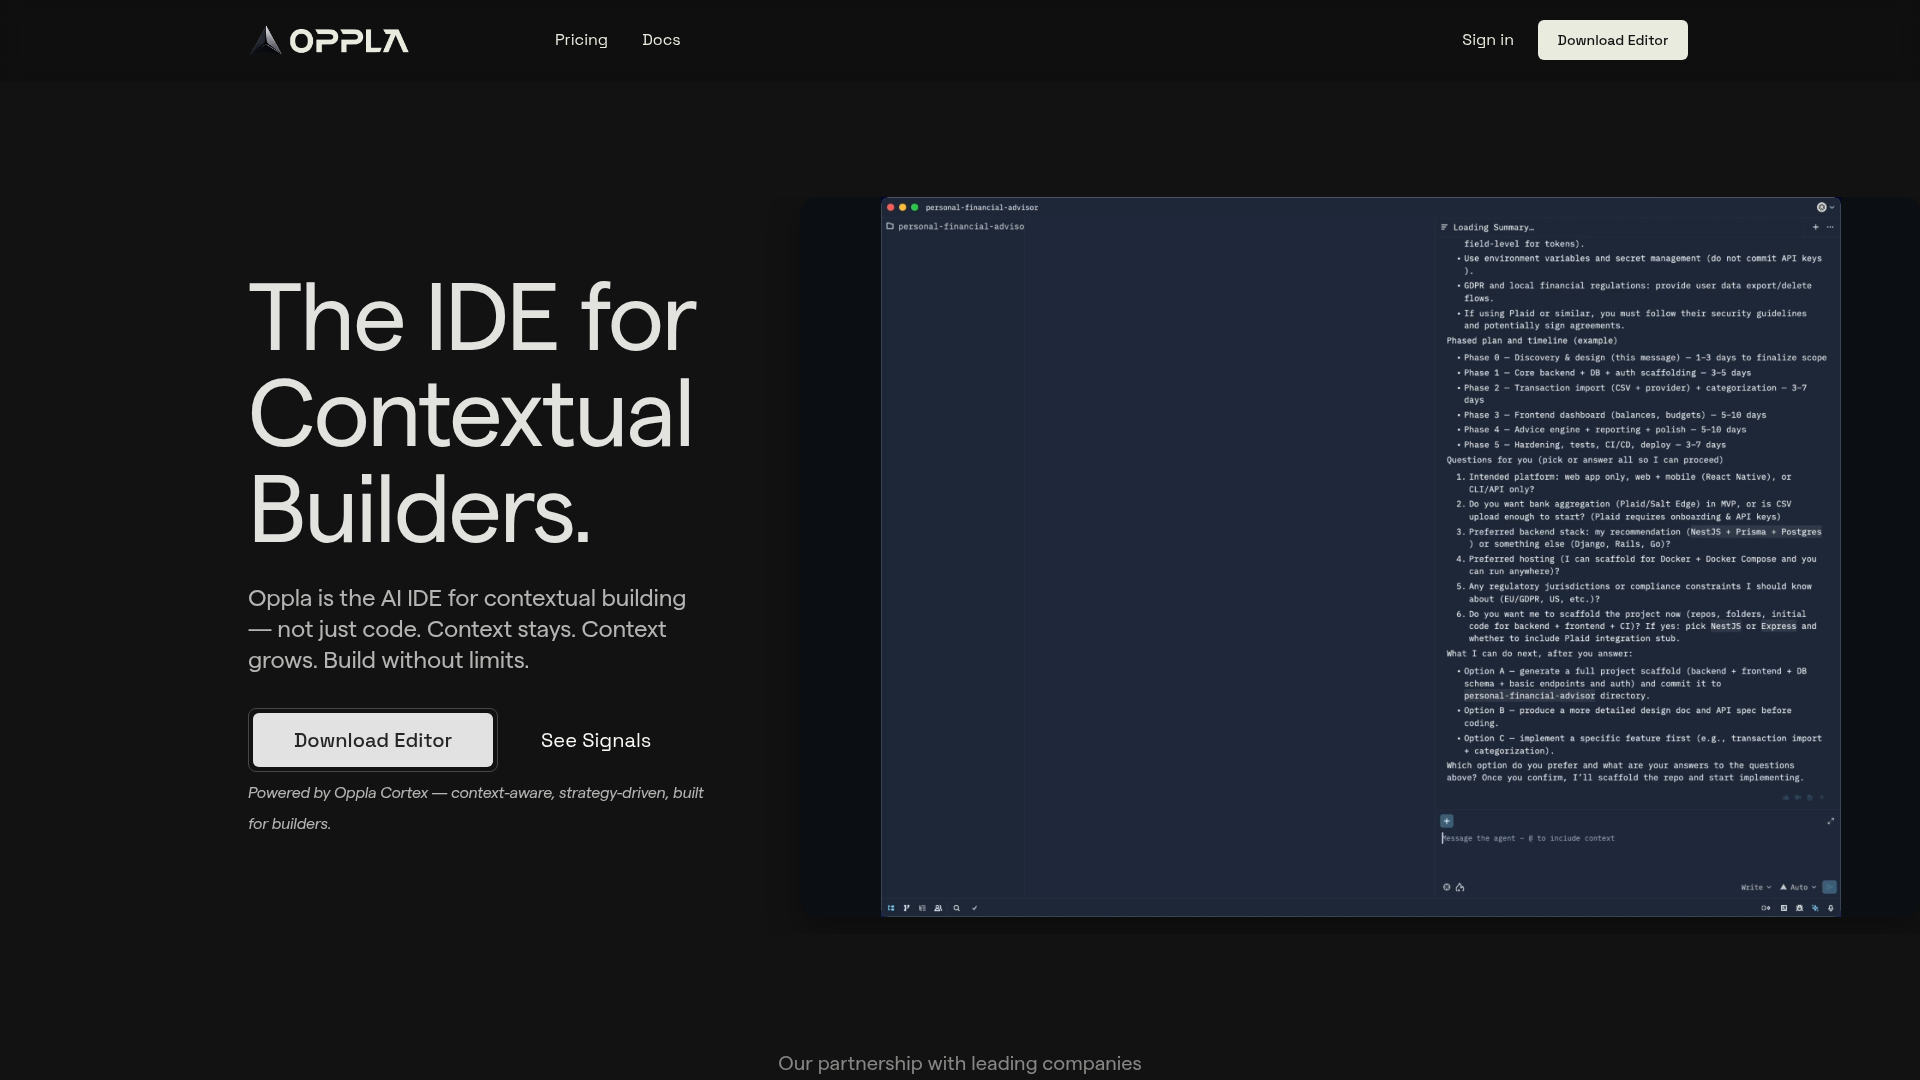Open the Write mode dropdown
Screen dimensions: 1920x1080
pos(1755,887)
